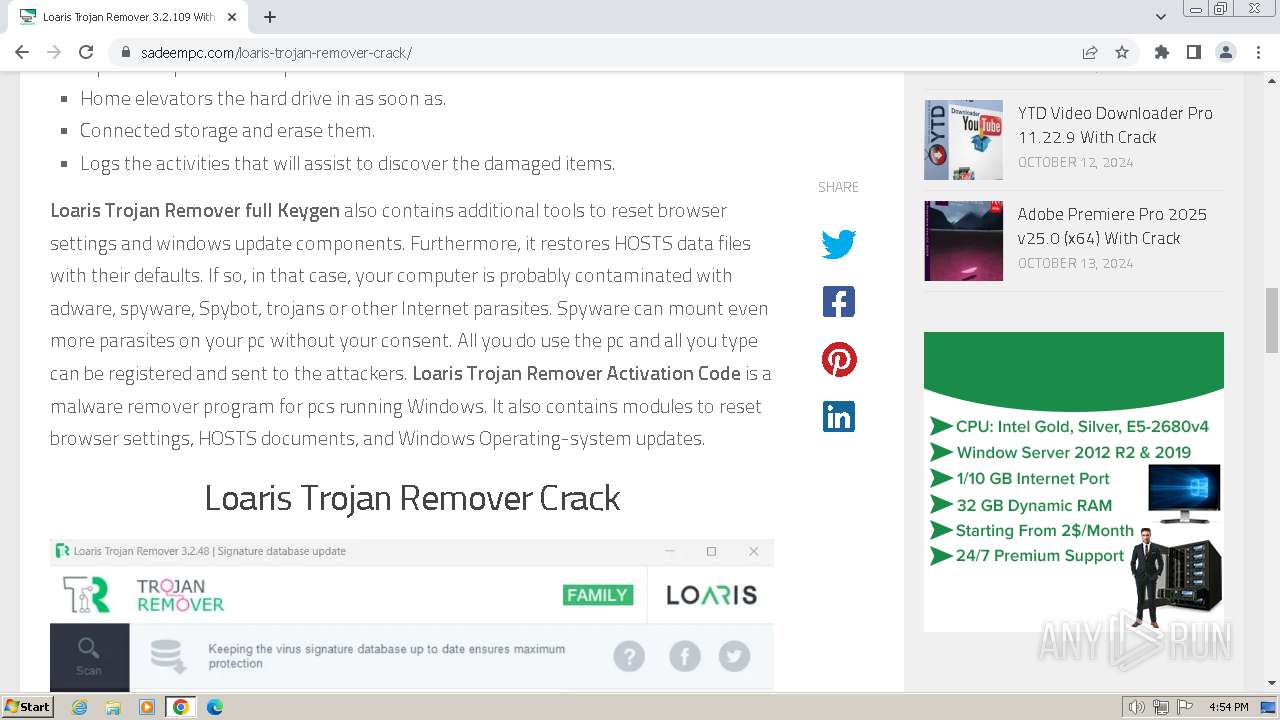Screen dimensions: 1280x720
Task: Click the help question mark icon in screenshot
Action: tap(629, 656)
